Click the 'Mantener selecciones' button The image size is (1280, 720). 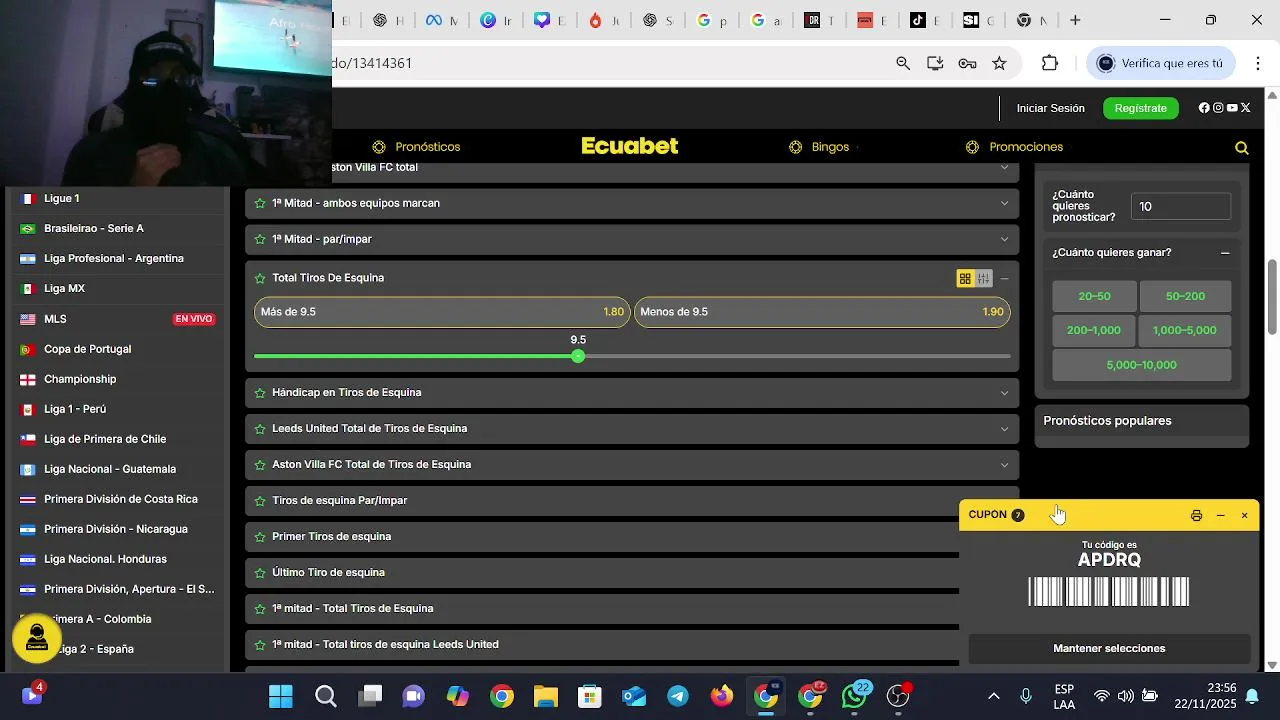click(1109, 649)
